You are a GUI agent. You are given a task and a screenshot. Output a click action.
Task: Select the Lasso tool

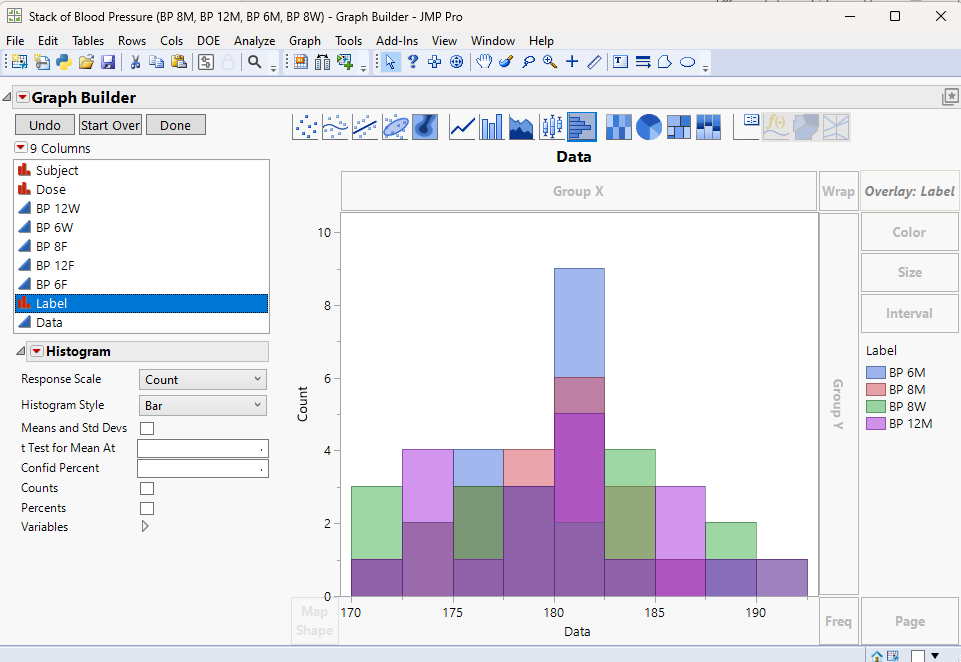(528, 62)
